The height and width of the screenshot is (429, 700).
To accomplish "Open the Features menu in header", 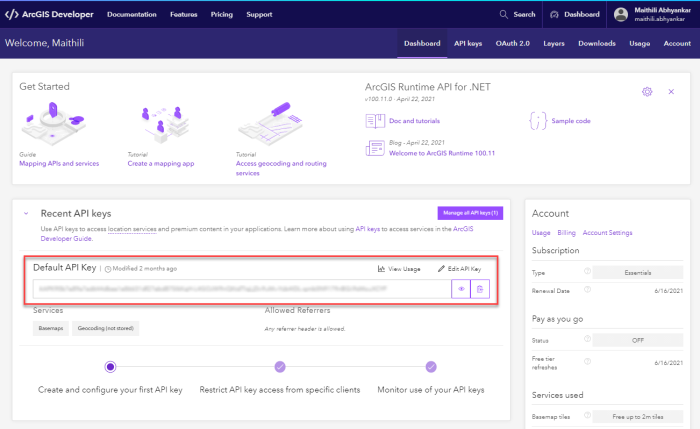I will [183, 15].
